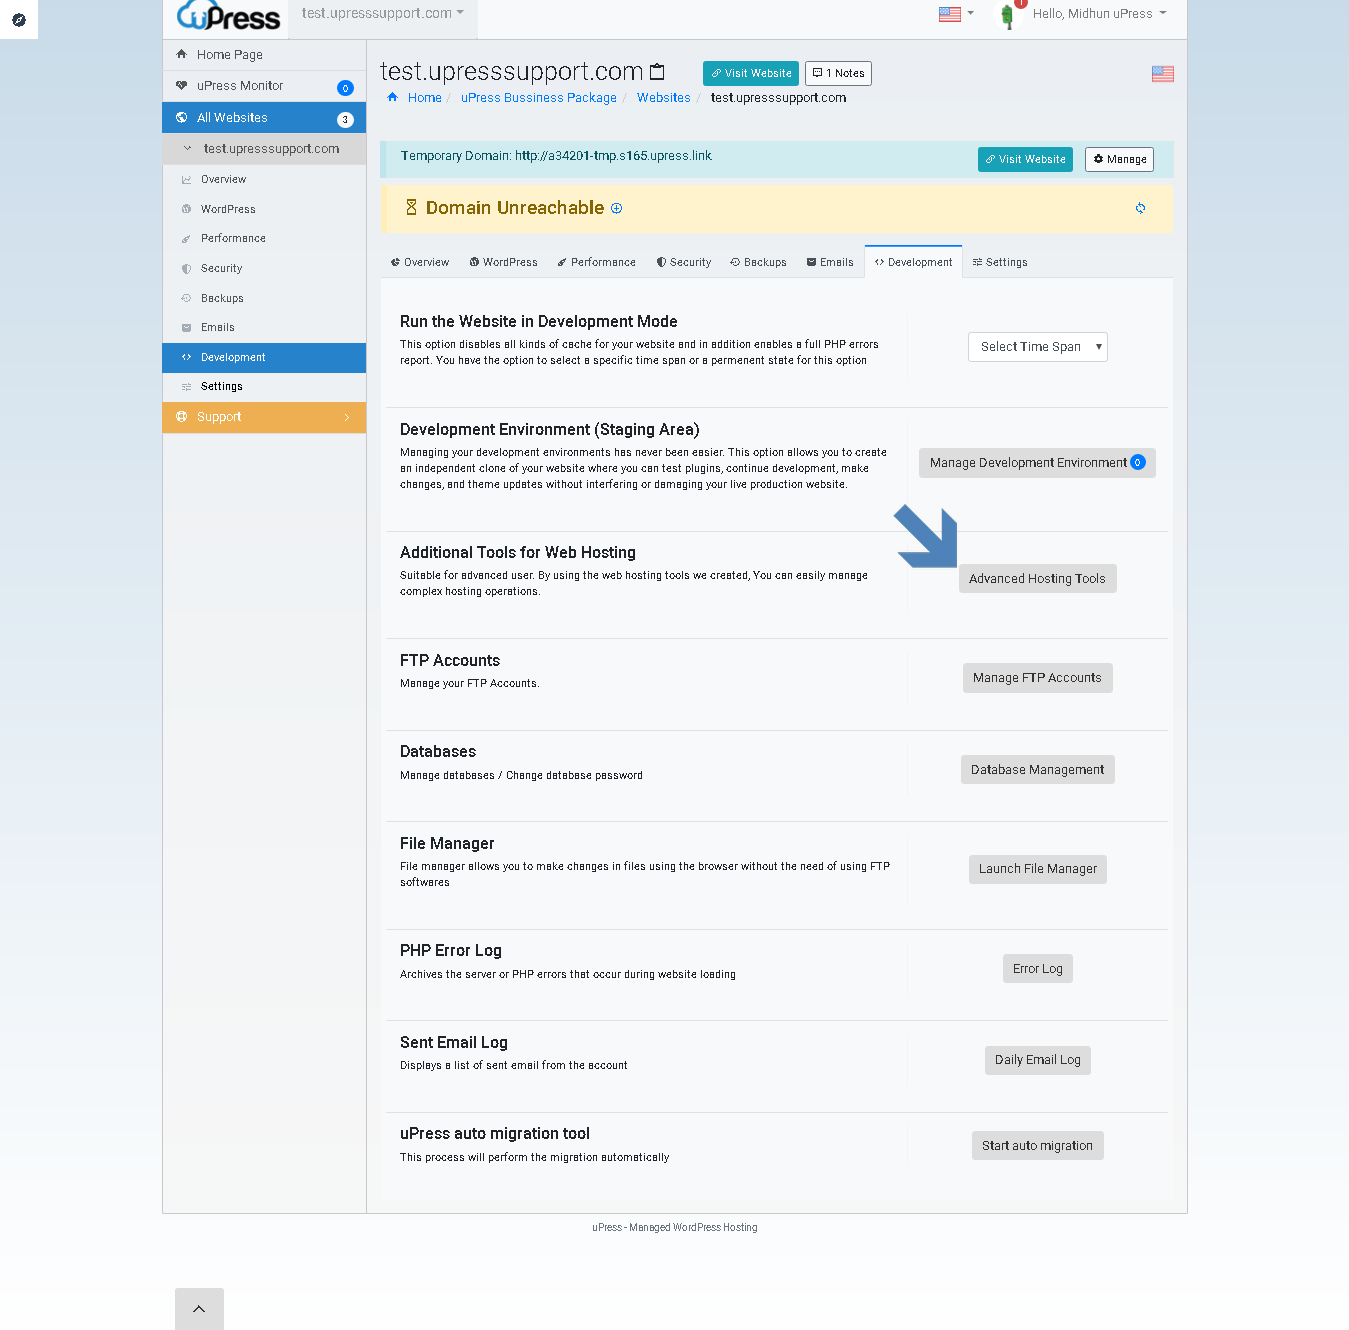1349x1330 pixels.
Task: Open the language flag dropdown in the header
Action: tap(956, 14)
